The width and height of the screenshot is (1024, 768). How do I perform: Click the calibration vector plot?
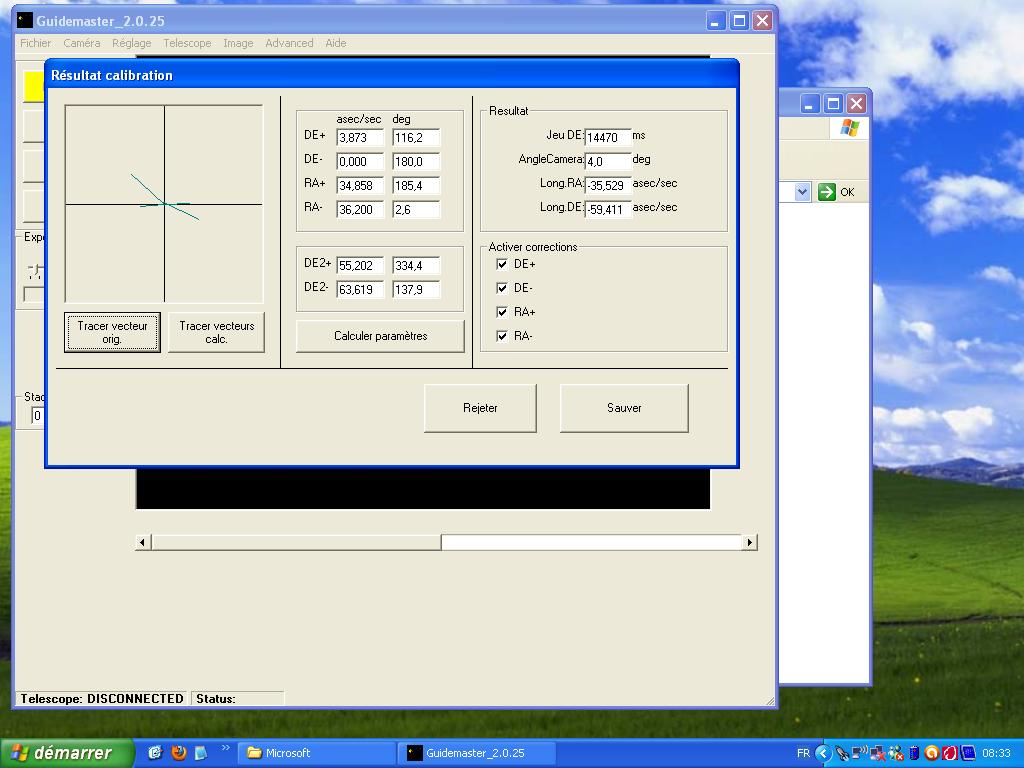pyautogui.click(x=164, y=204)
